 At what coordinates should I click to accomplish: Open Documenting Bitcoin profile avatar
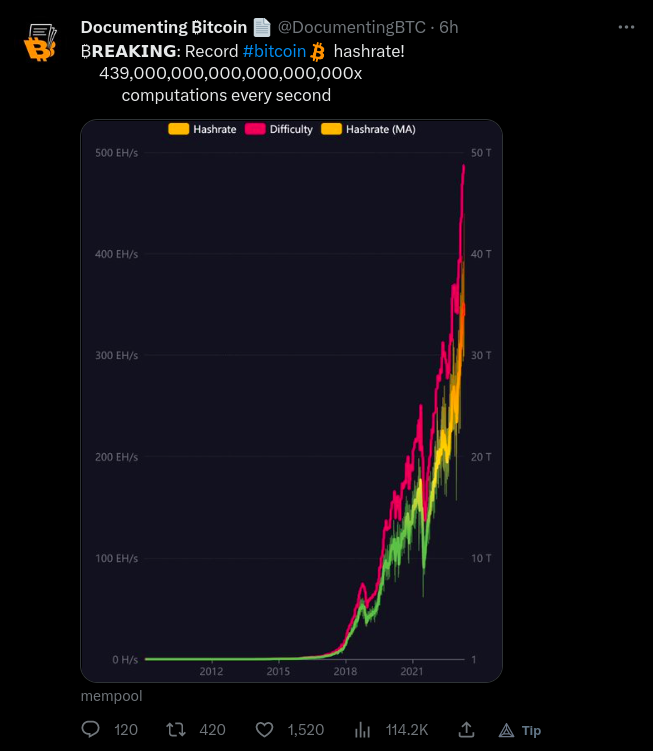click(x=40, y=42)
